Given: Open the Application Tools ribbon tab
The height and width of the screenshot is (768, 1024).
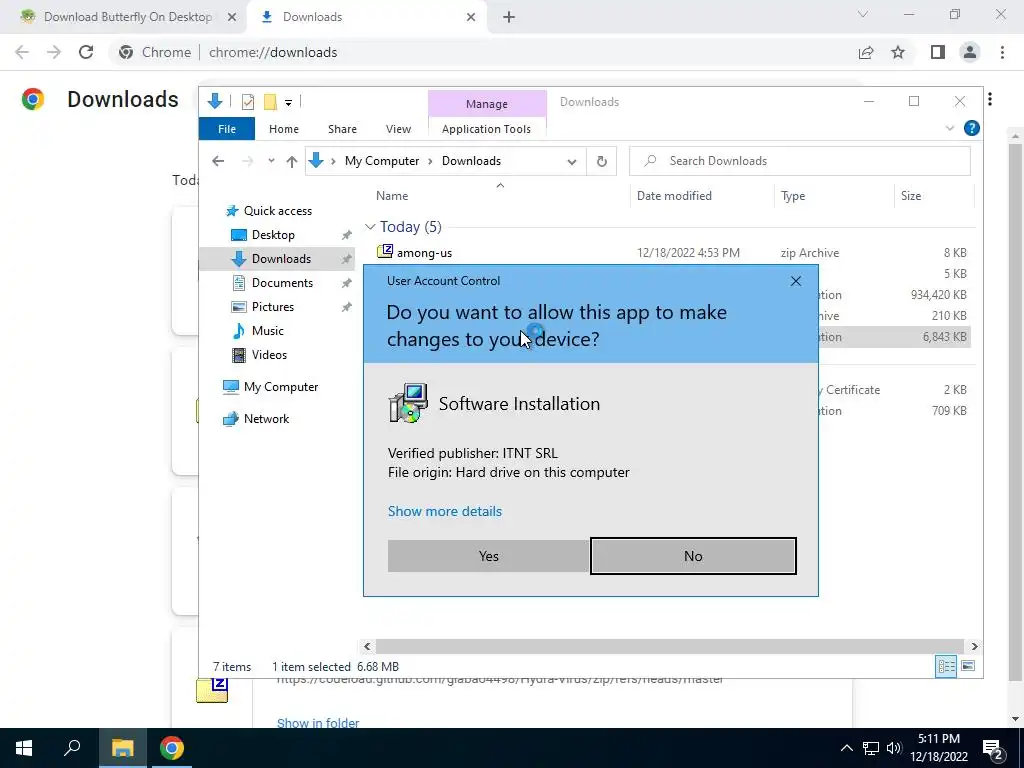Looking at the screenshot, I should [x=487, y=129].
